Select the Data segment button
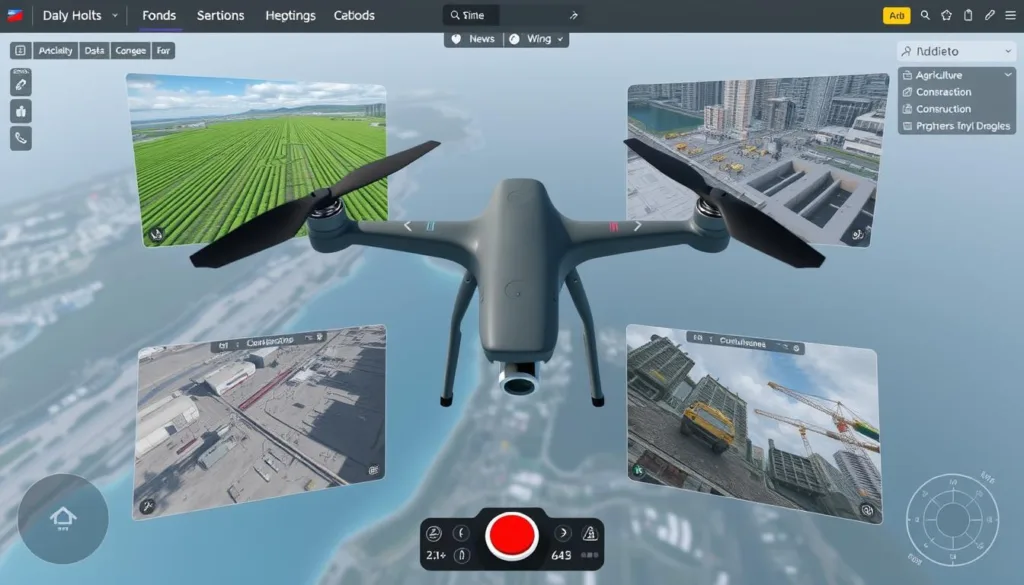Image resolution: width=1024 pixels, height=585 pixels. 94,50
